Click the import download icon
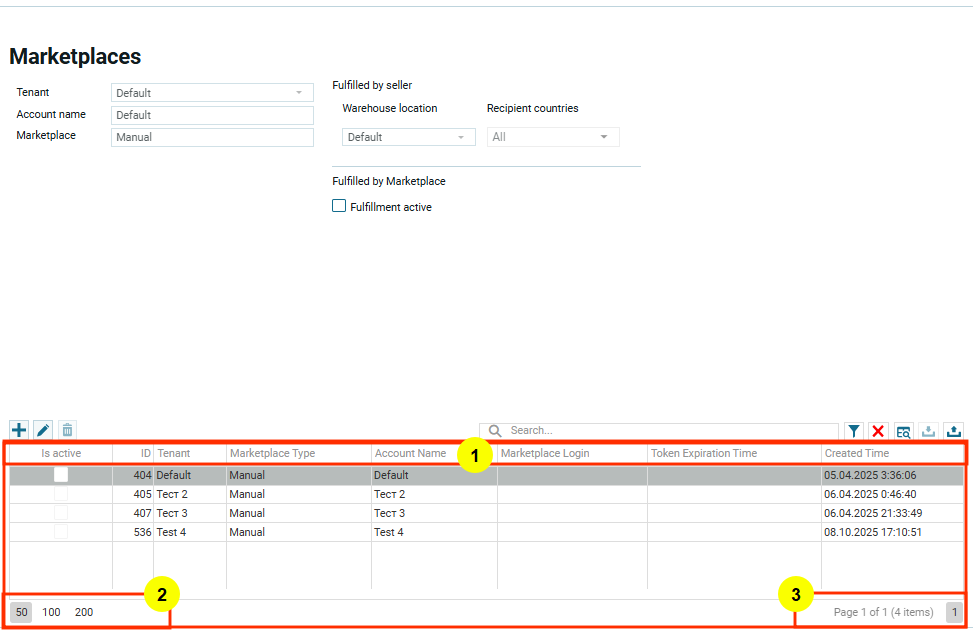Image resolution: width=973 pixels, height=630 pixels. 928,431
